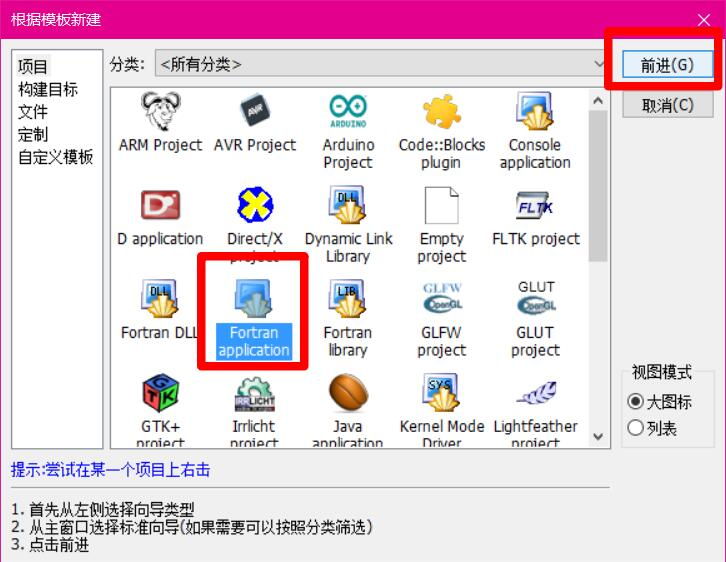Click the template list scroll-up arrow
This screenshot has width=726, height=562.
pos(598,100)
